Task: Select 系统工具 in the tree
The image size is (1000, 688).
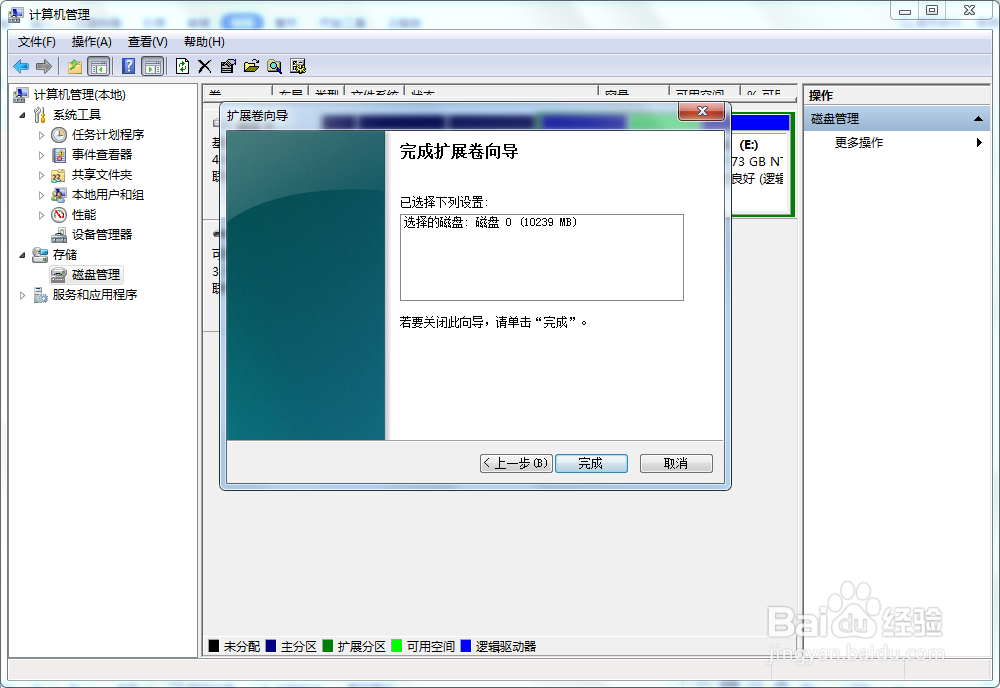Action: [77, 115]
